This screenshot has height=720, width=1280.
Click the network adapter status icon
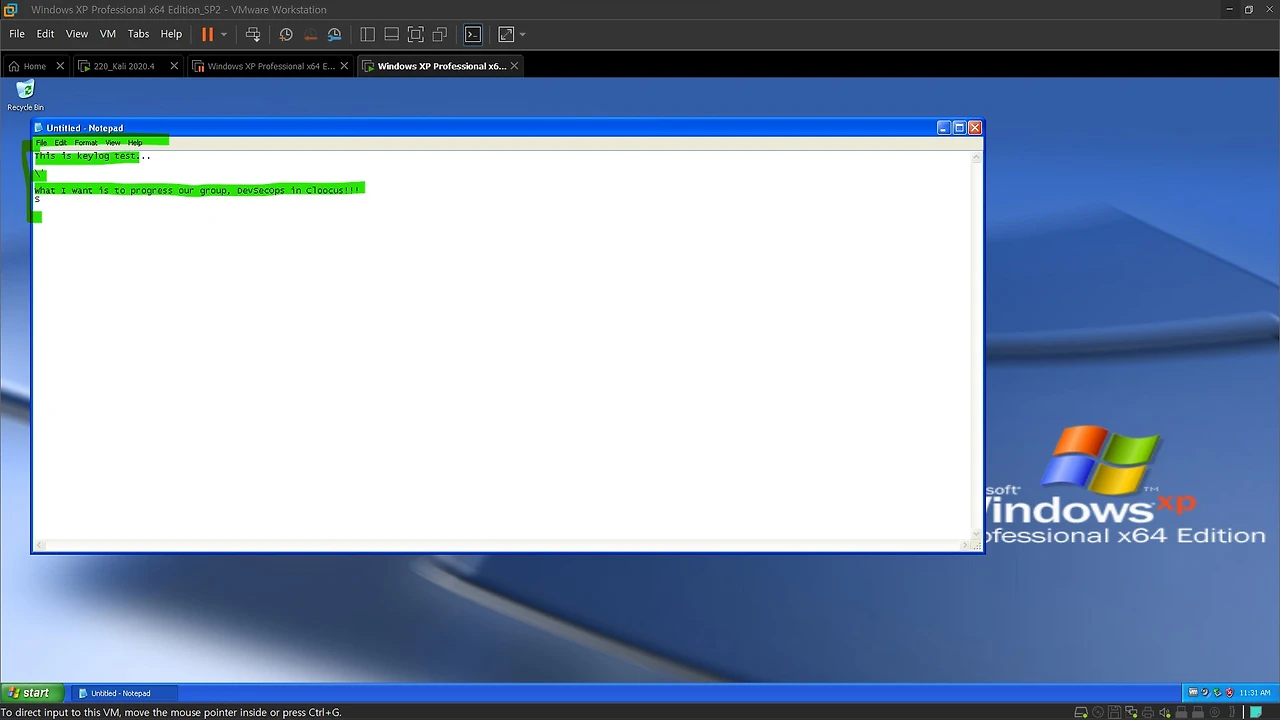pos(1132,713)
